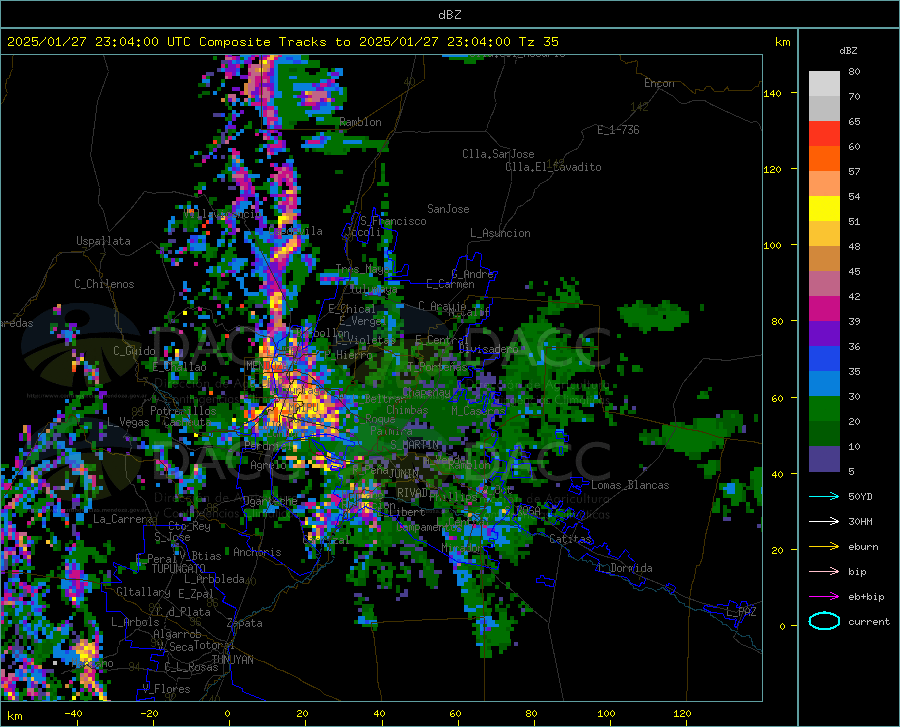Click the yellow eburn arrow in legend
900x727 pixels.
coord(824,547)
